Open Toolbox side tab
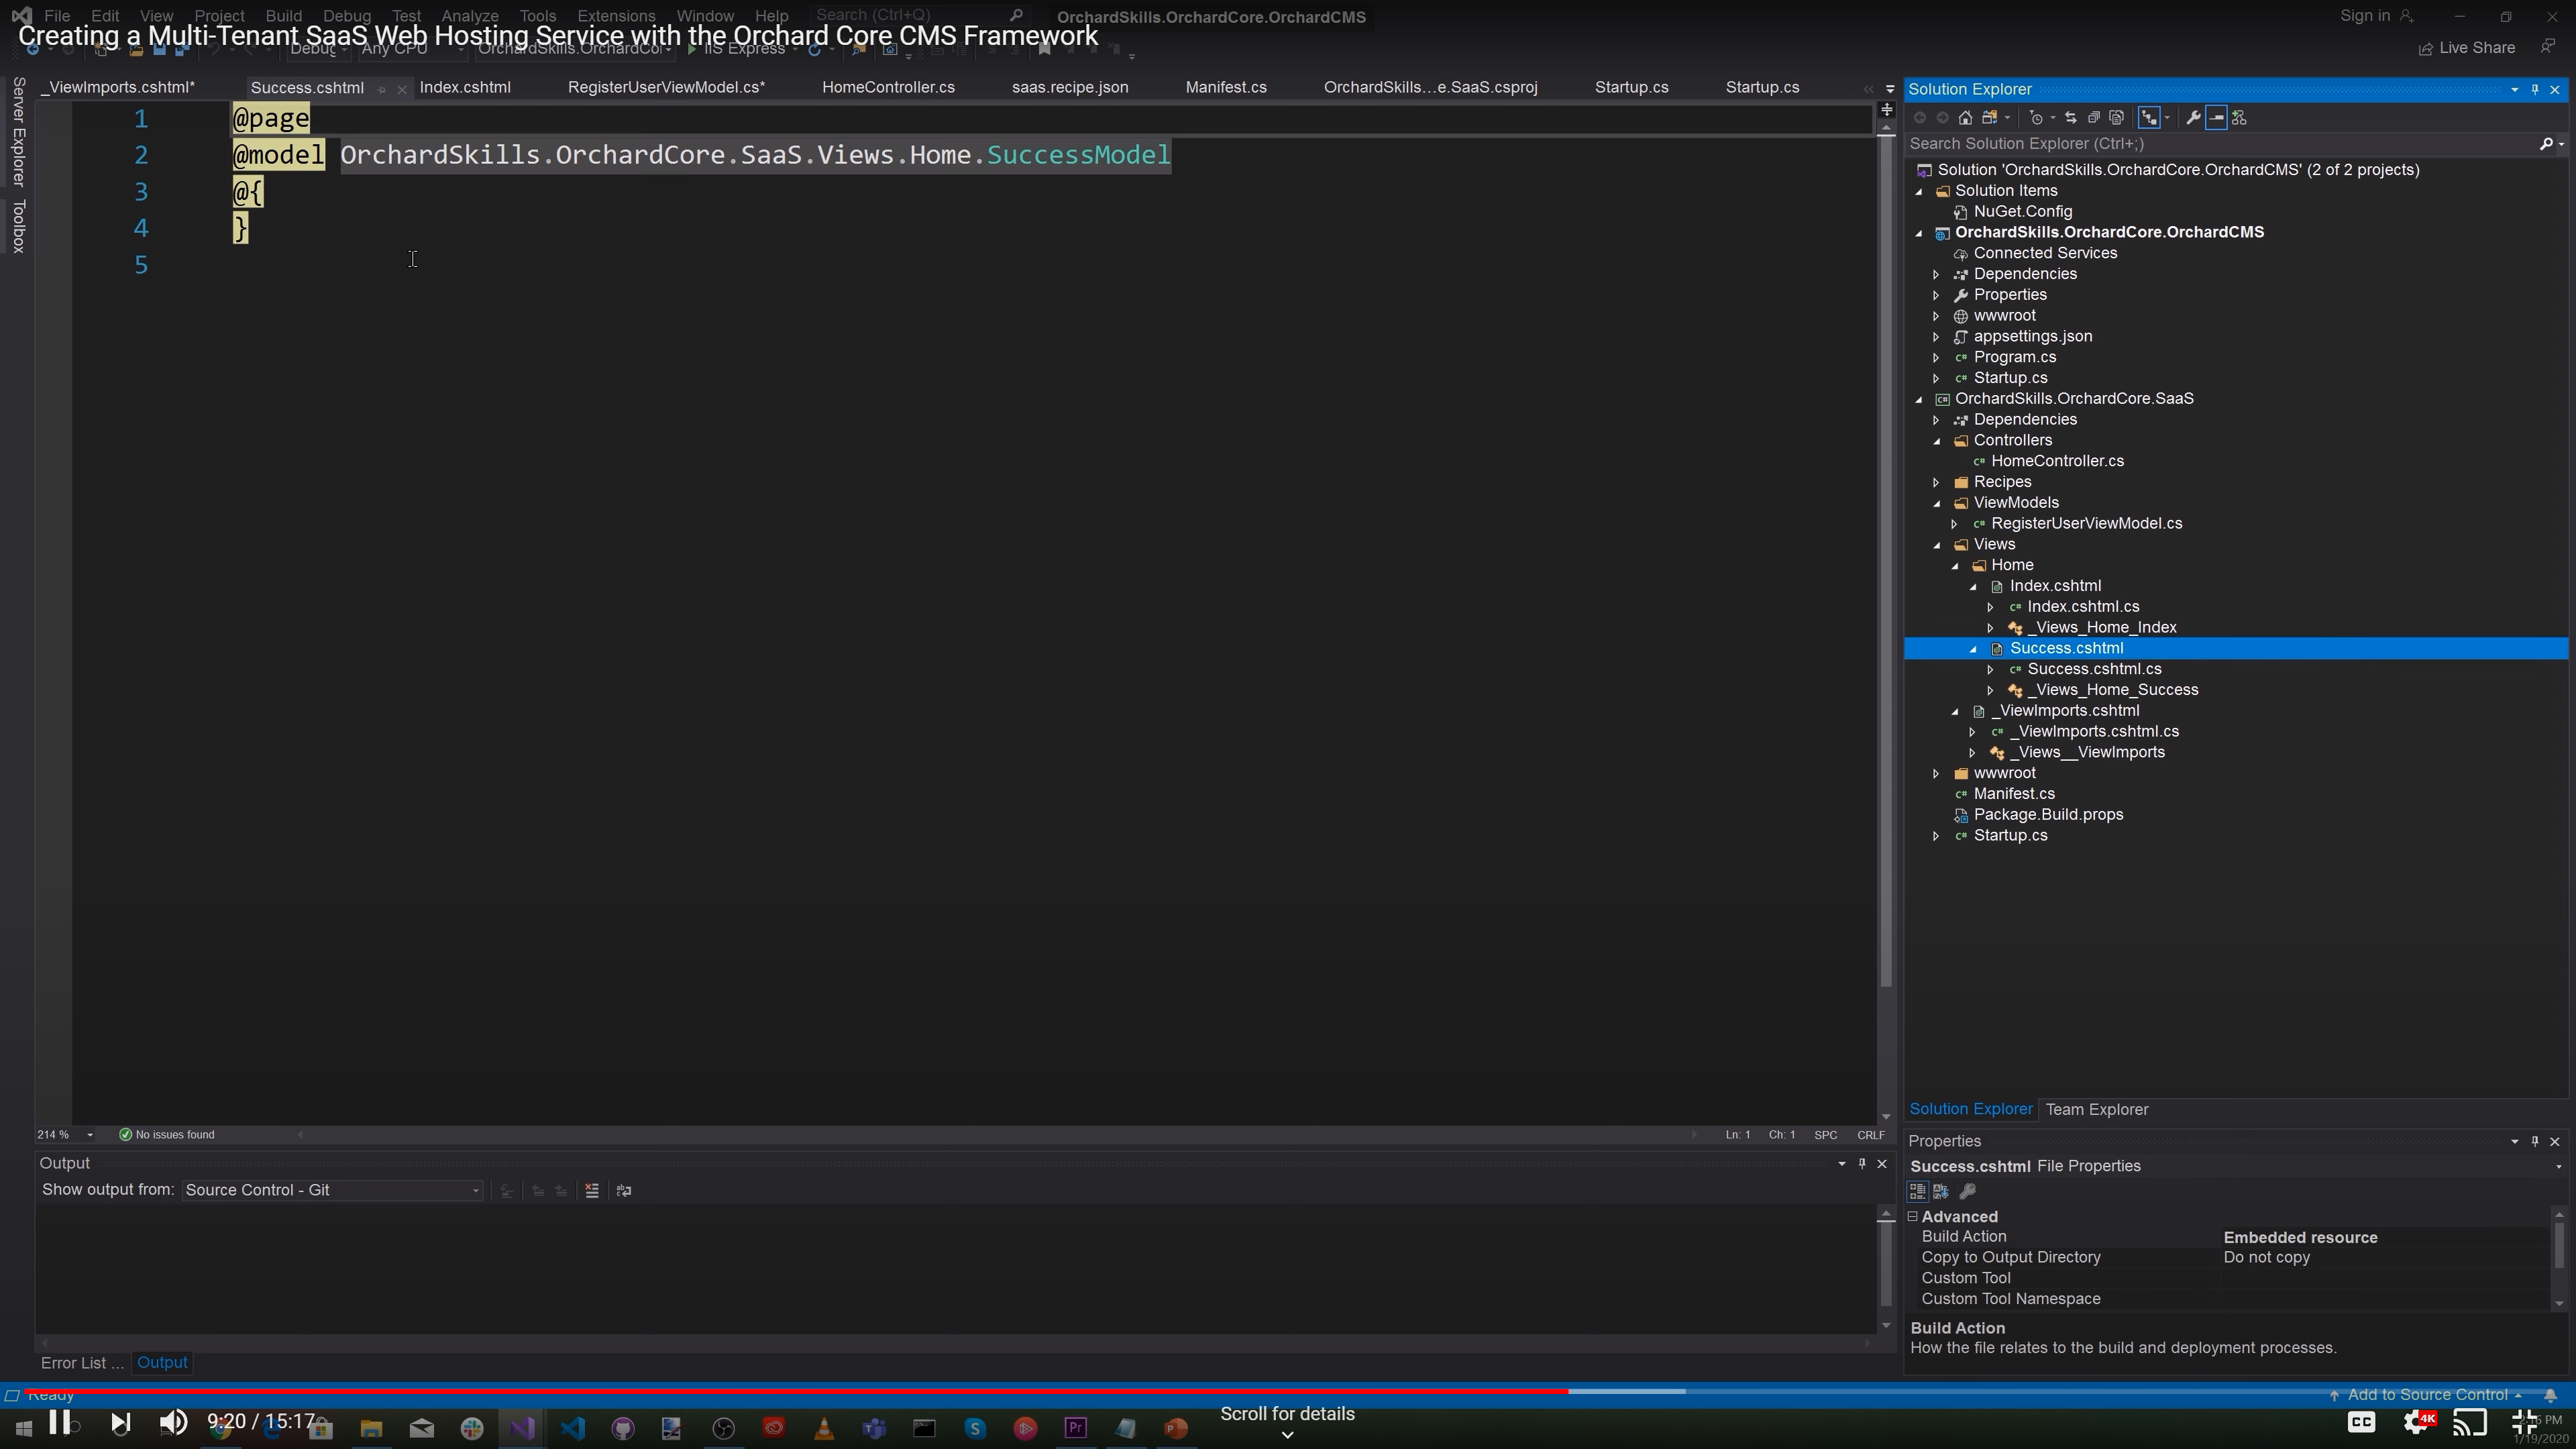Viewport: 2576px width, 1449px height. (x=18, y=226)
